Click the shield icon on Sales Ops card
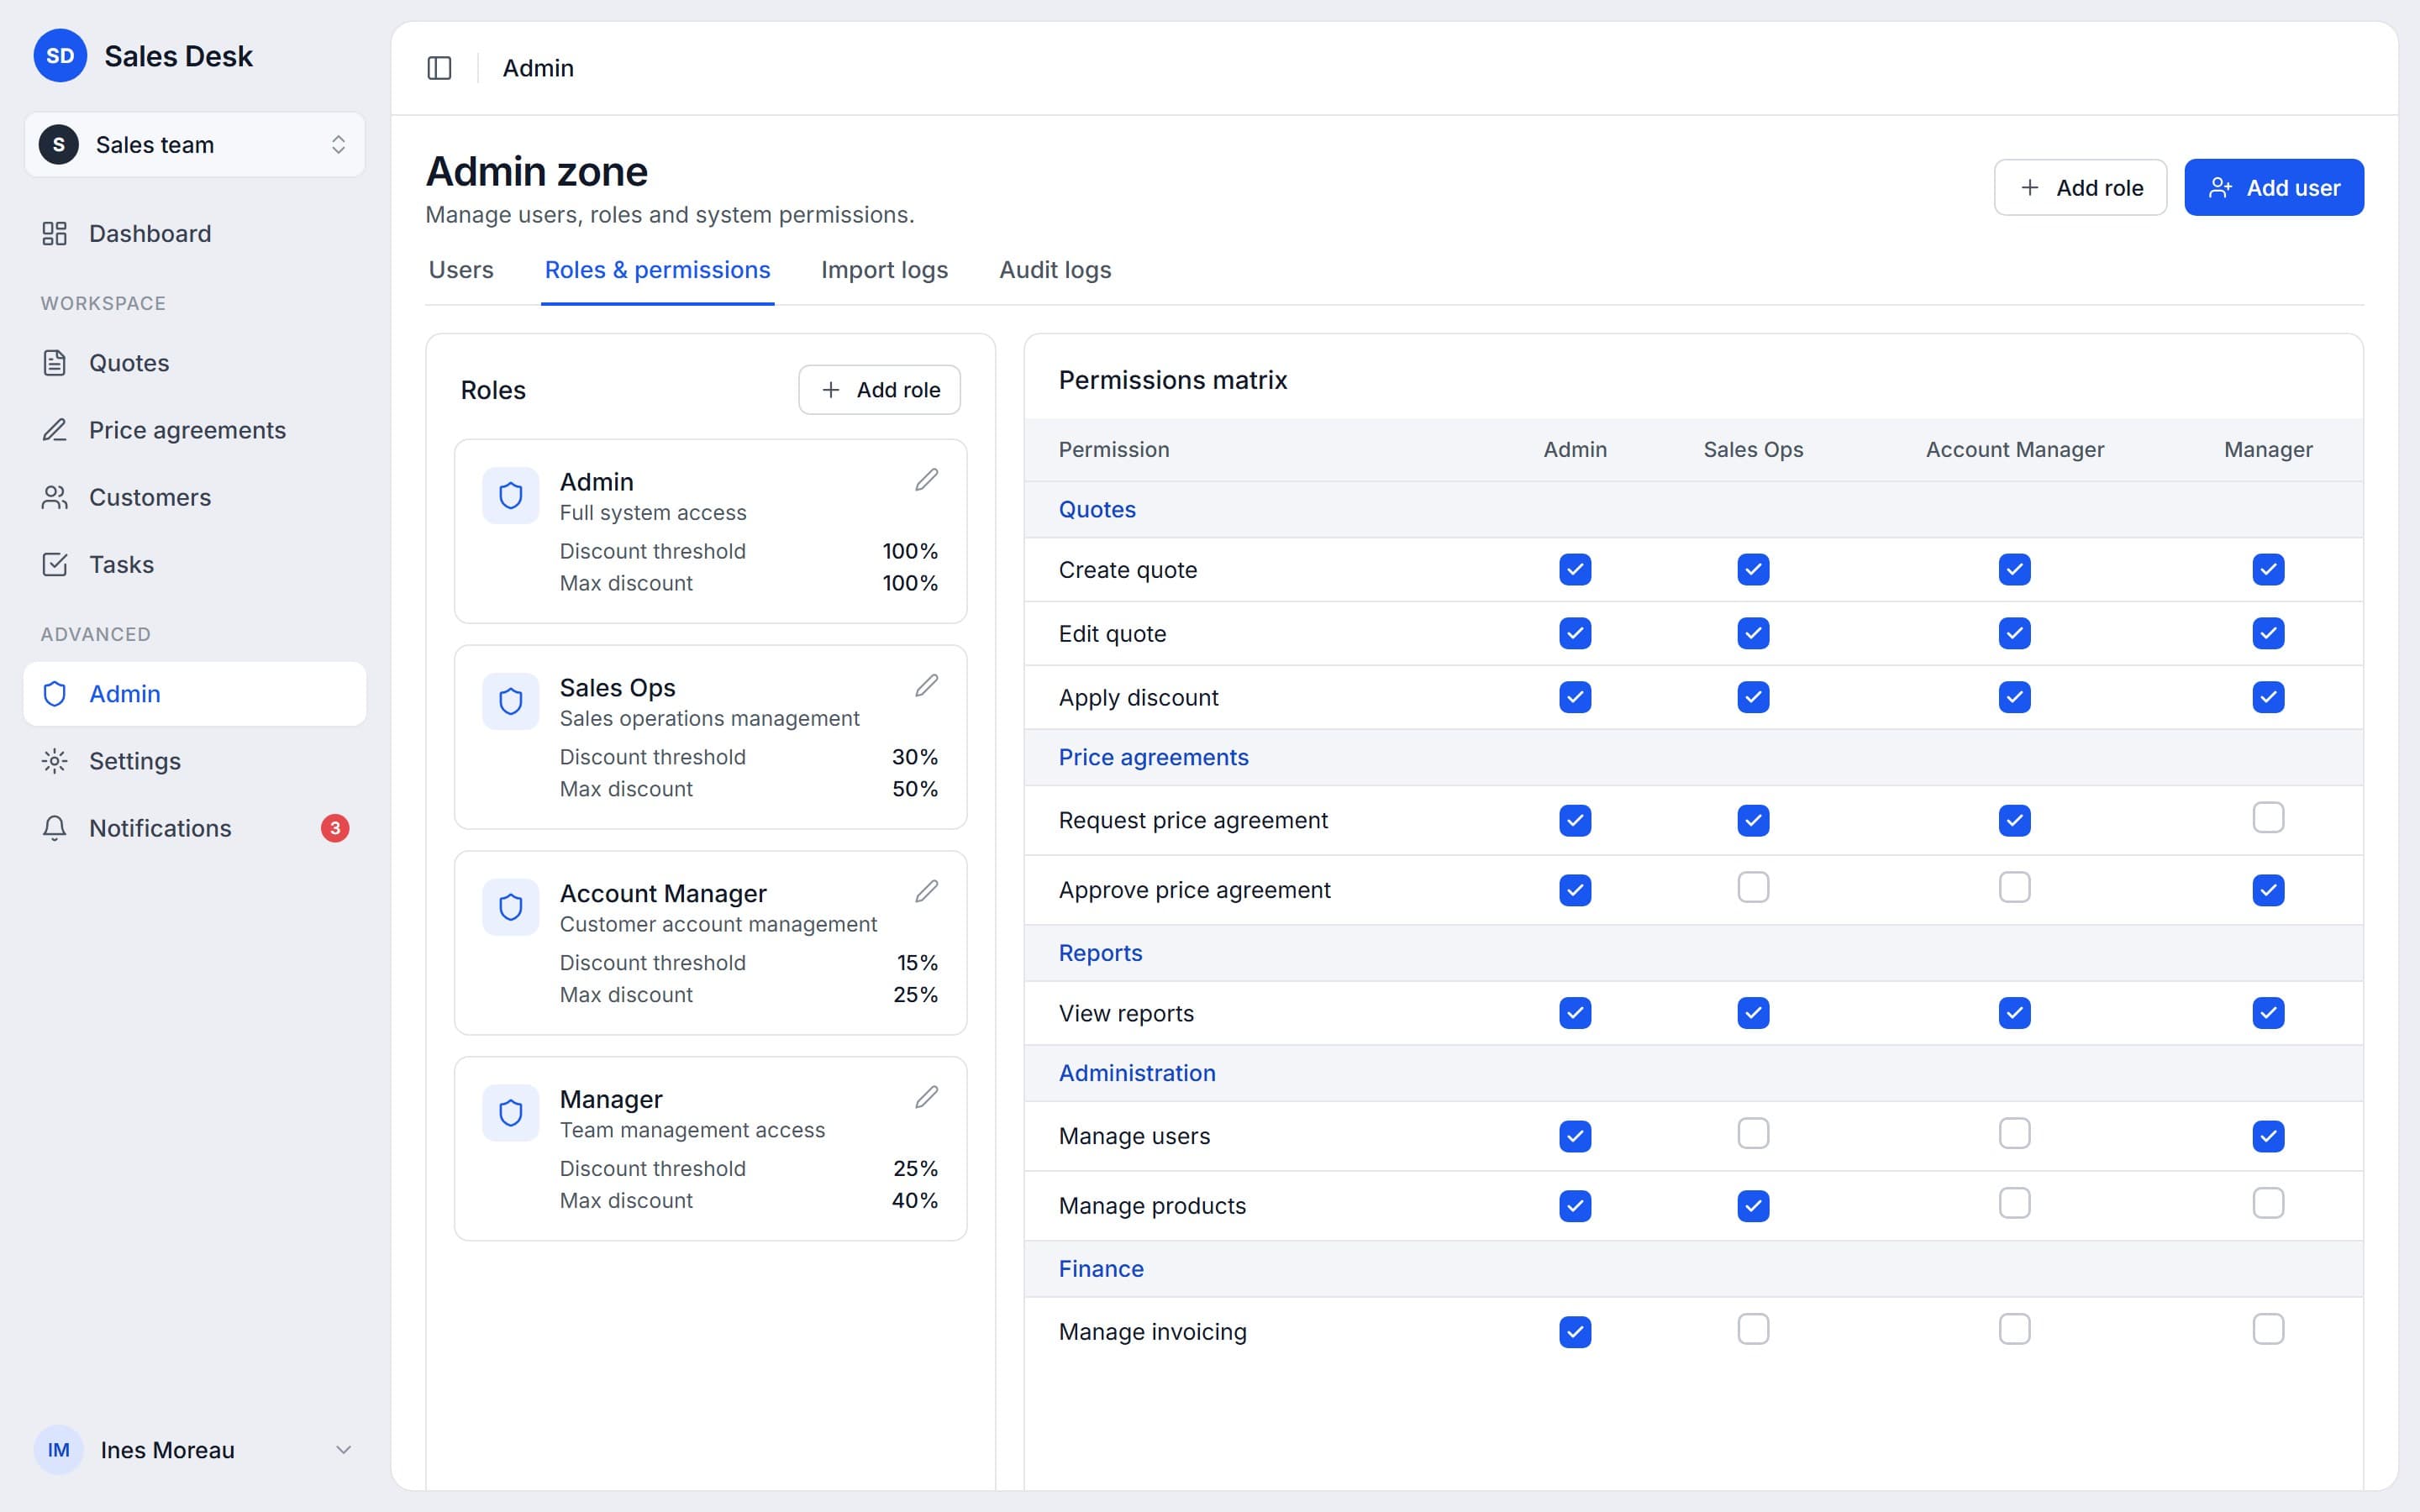 tap(511, 701)
